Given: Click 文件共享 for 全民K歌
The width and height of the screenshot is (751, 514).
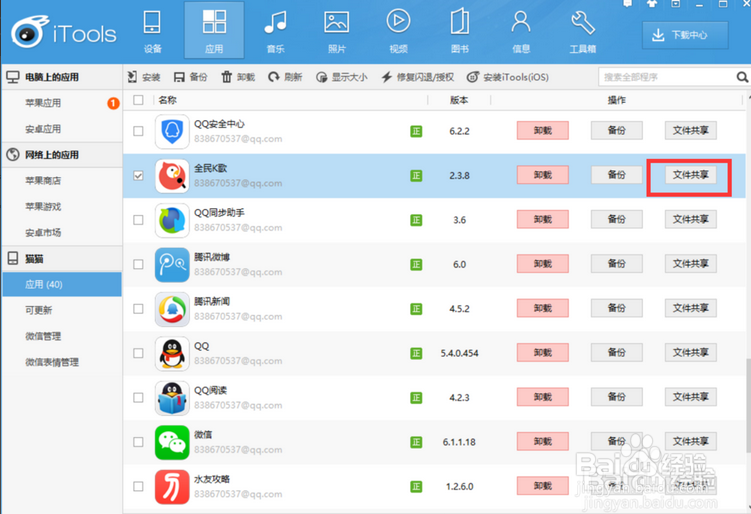Looking at the screenshot, I should 691,175.
